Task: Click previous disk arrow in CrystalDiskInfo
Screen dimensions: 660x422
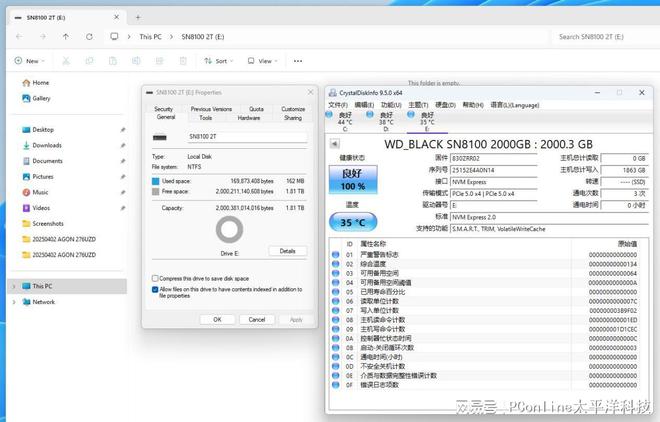Action: point(335,144)
